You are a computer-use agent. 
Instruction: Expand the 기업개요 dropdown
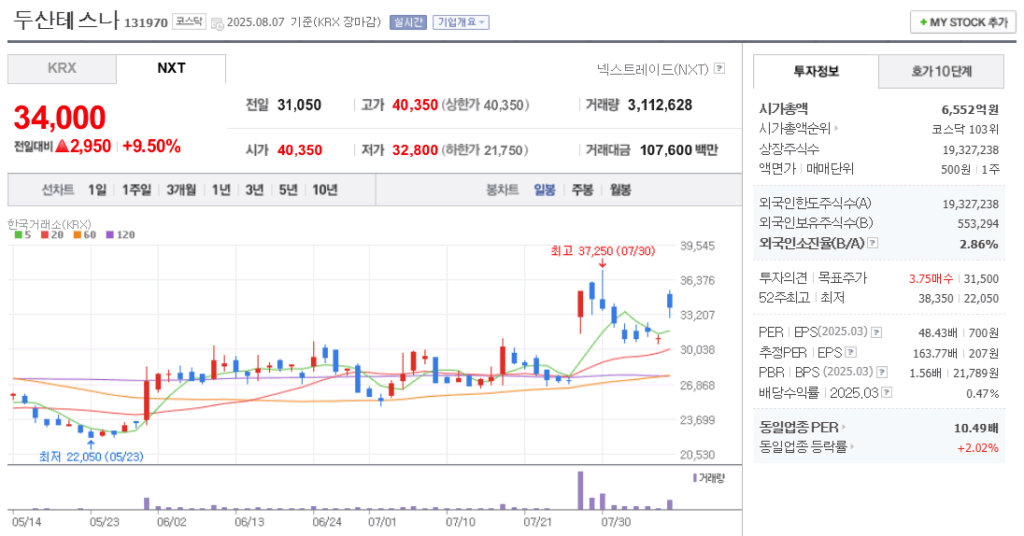point(461,22)
